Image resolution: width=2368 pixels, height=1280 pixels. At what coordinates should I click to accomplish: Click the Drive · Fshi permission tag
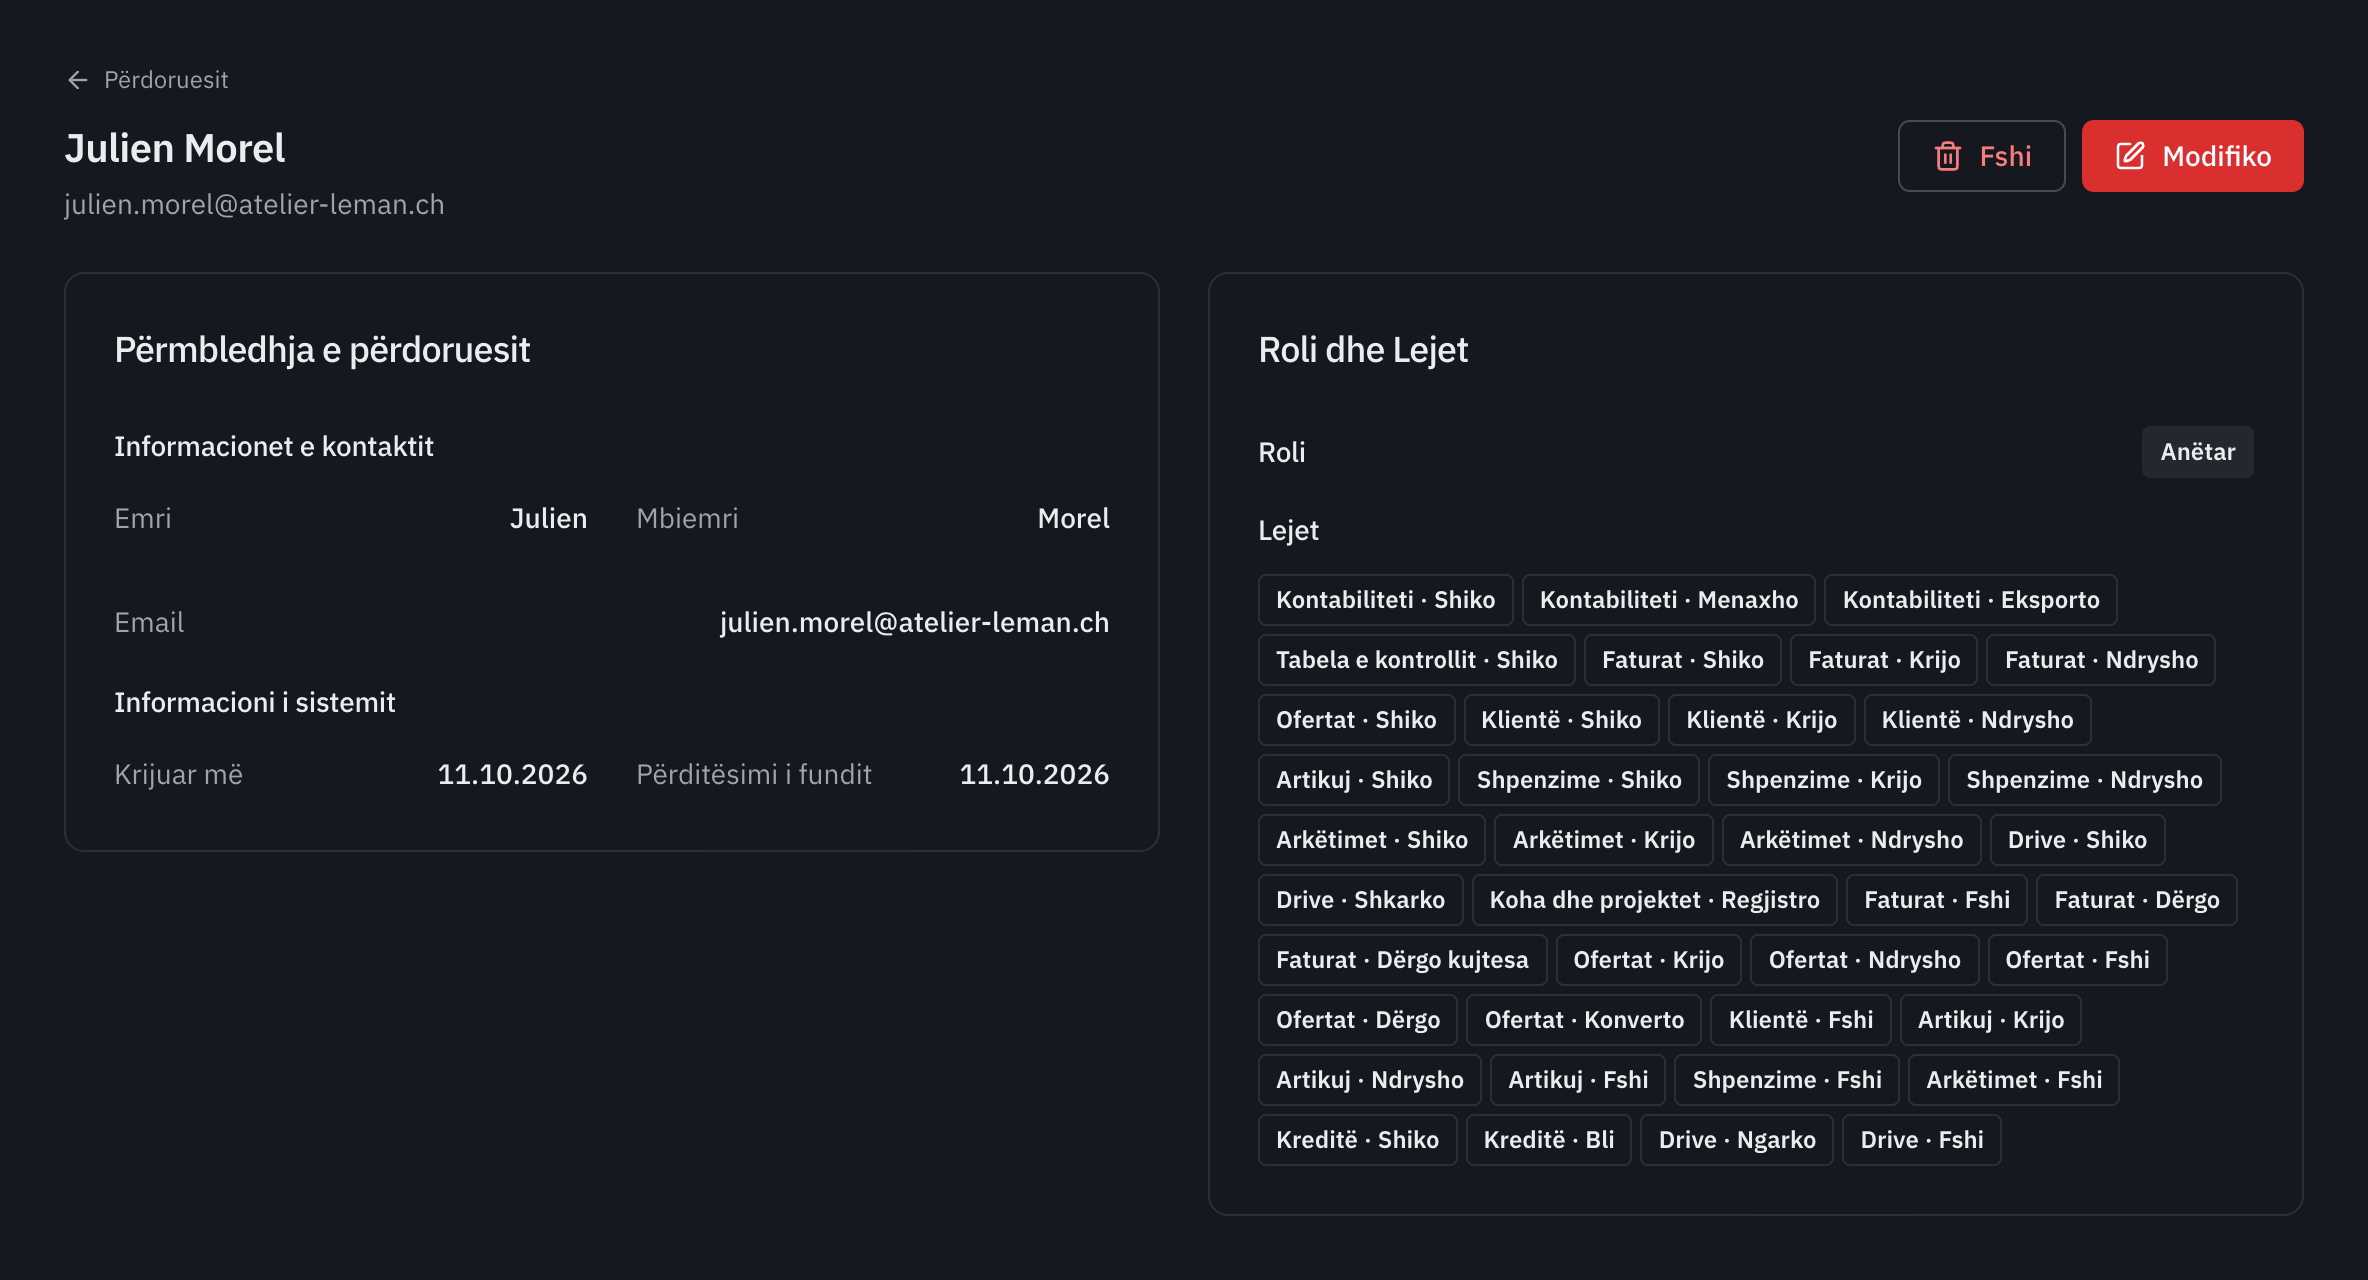coord(1922,1140)
